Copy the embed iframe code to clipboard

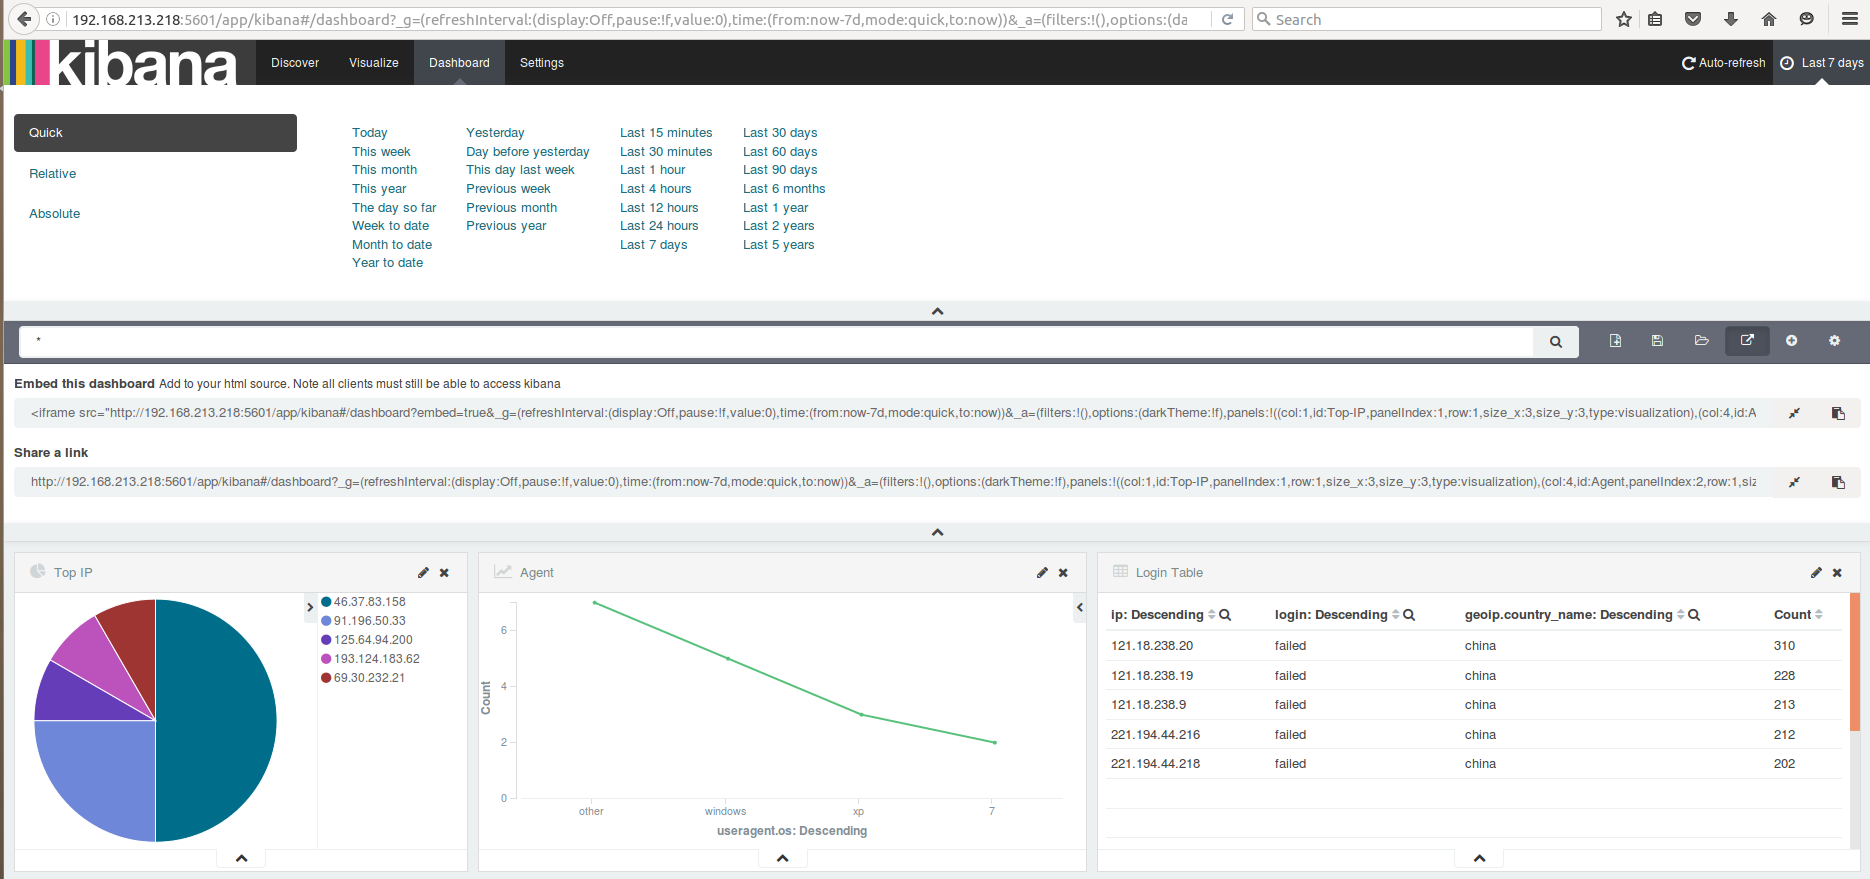(x=1837, y=413)
